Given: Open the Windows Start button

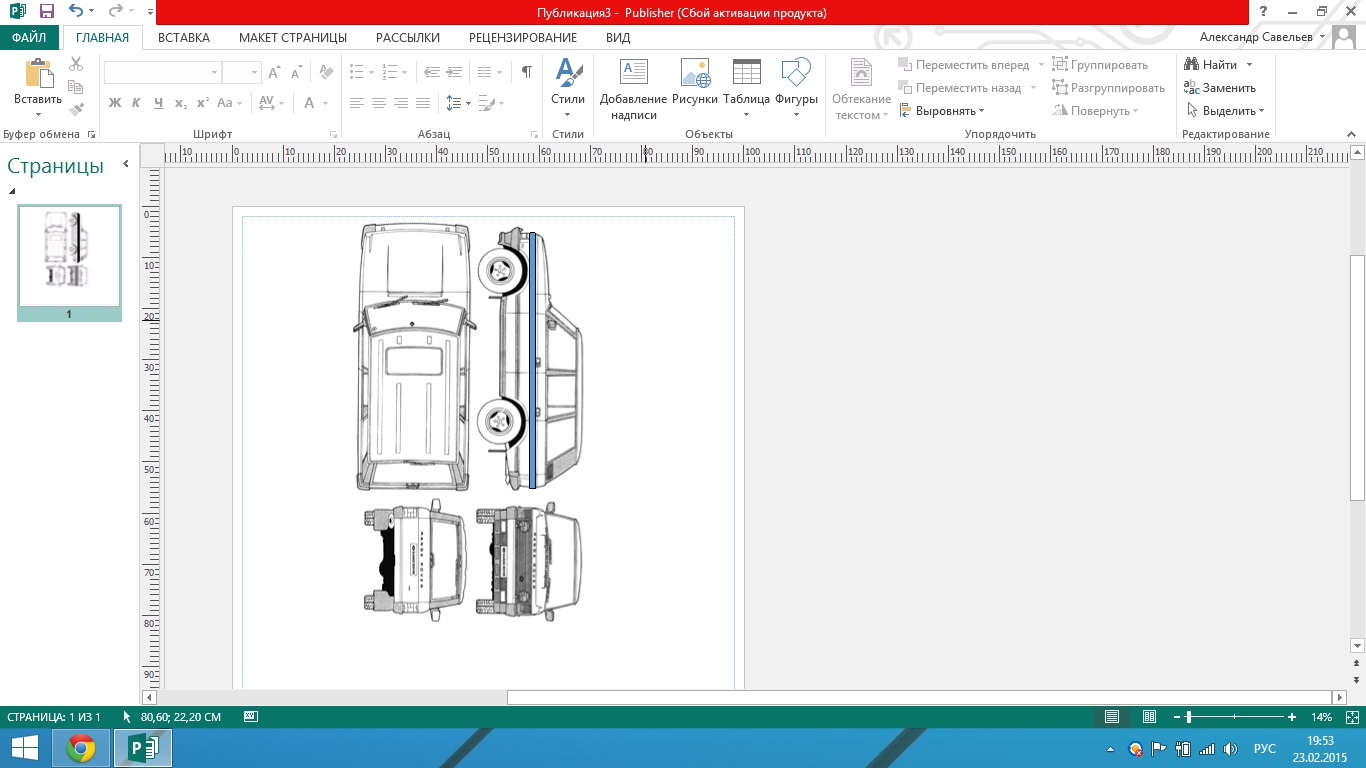Looking at the screenshot, I should pos(24,748).
